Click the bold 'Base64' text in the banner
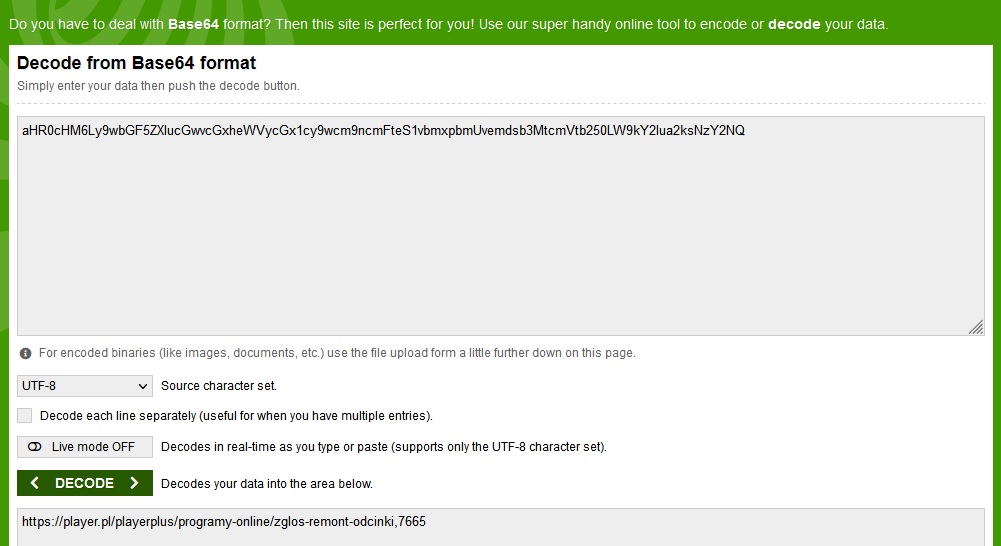This screenshot has width=1001, height=546. pos(193,24)
